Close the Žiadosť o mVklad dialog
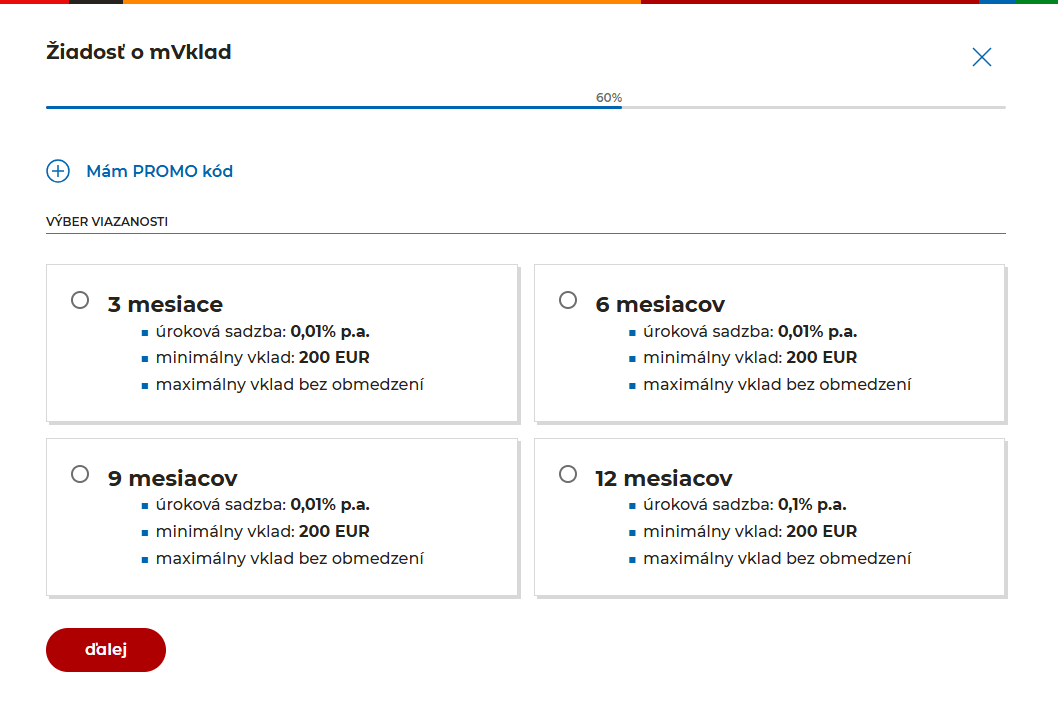Image resolution: width=1058 pixels, height=718 pixels. point(982,57)
